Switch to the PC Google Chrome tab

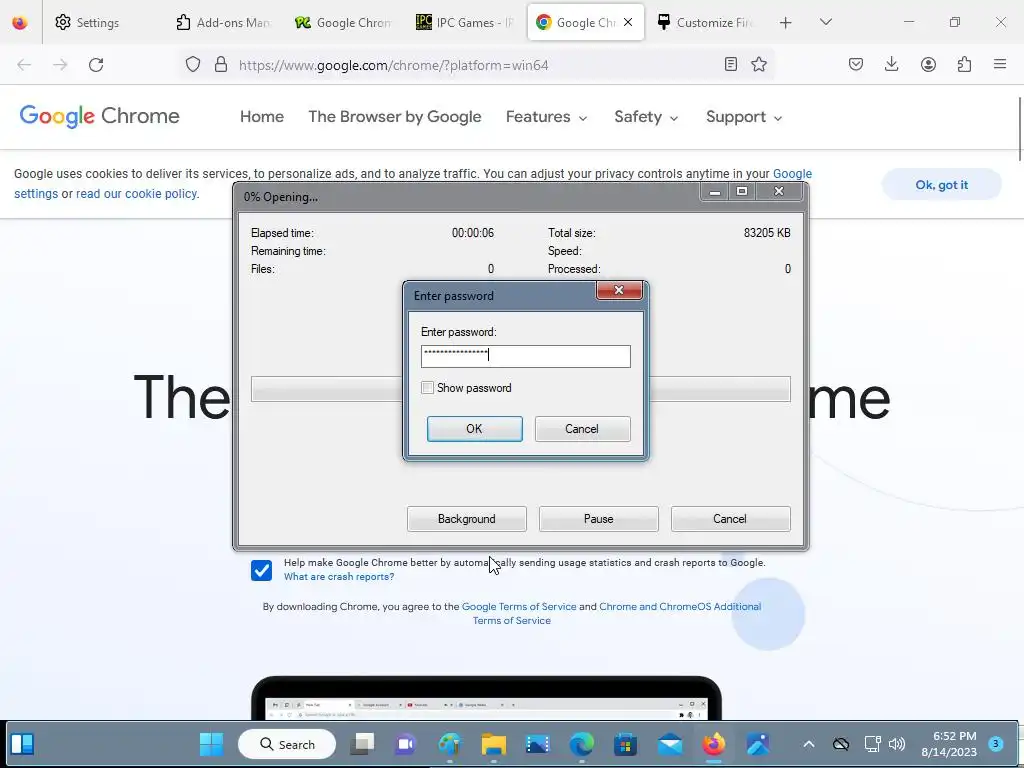(x=343, y=23)
